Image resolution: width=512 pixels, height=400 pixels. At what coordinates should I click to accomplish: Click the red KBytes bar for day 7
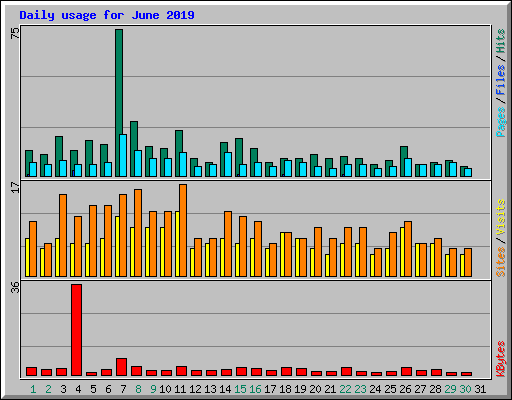(121, 367)
